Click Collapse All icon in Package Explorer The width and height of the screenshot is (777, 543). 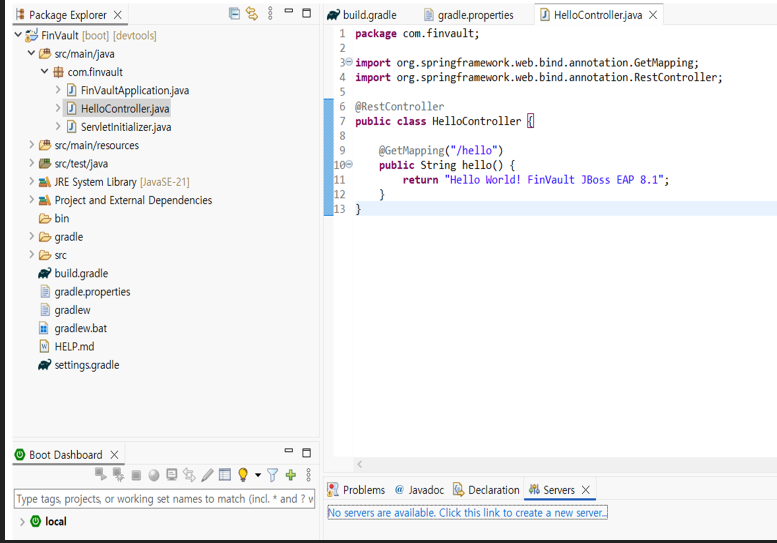tap(234, 13)
